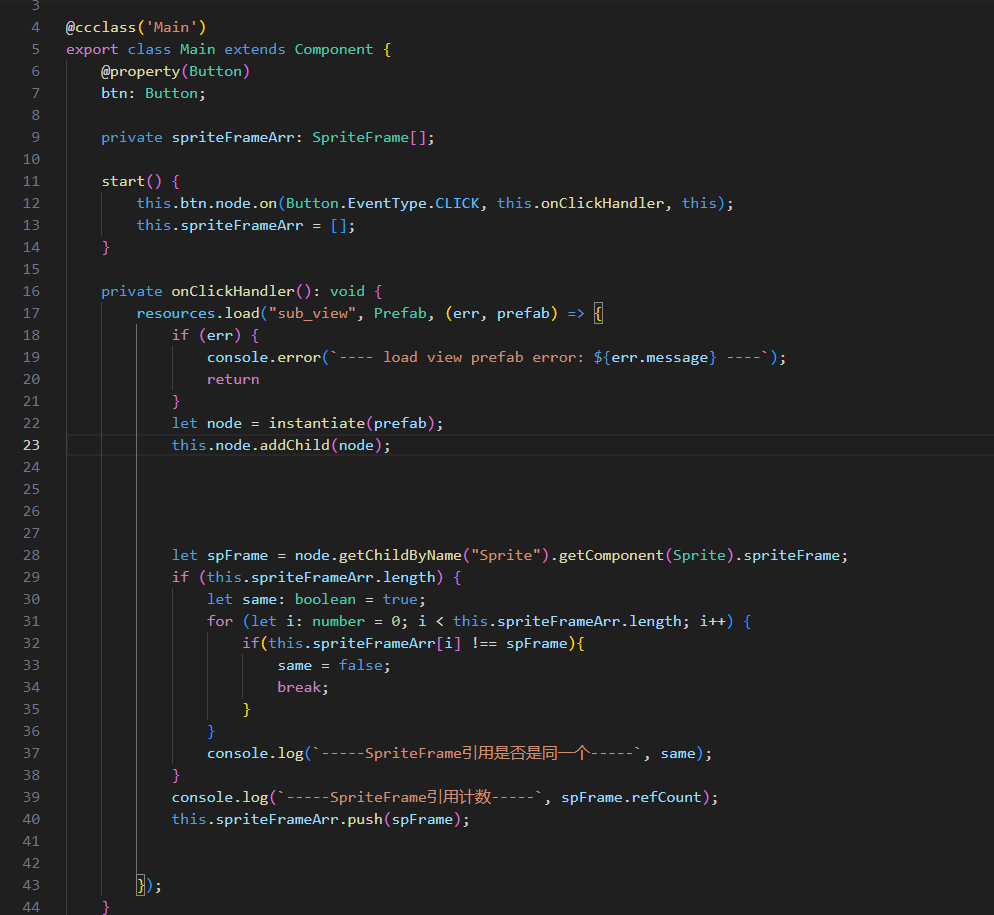Click highlighted opening brace on line 17
The width and height of the screenshot is (994, 915).
(598, 313)
